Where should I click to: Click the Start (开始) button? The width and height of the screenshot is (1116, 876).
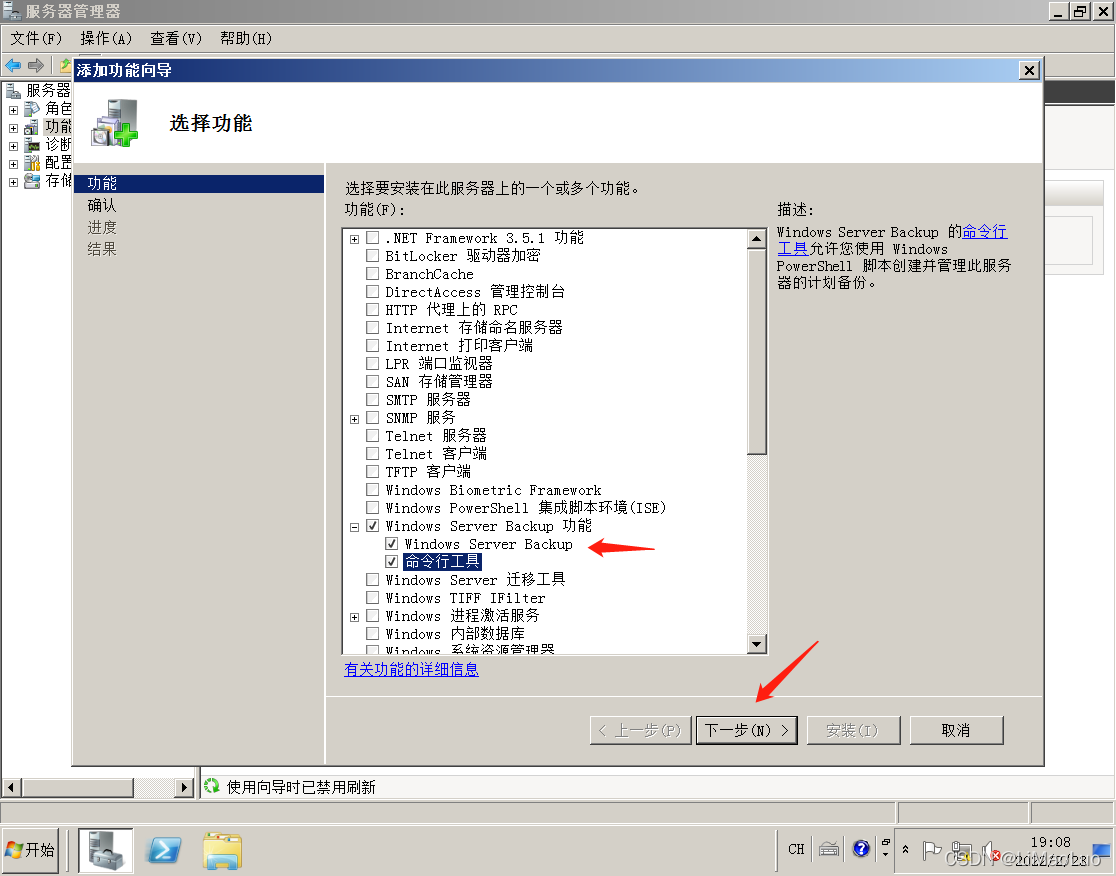[x=29, y=850]
